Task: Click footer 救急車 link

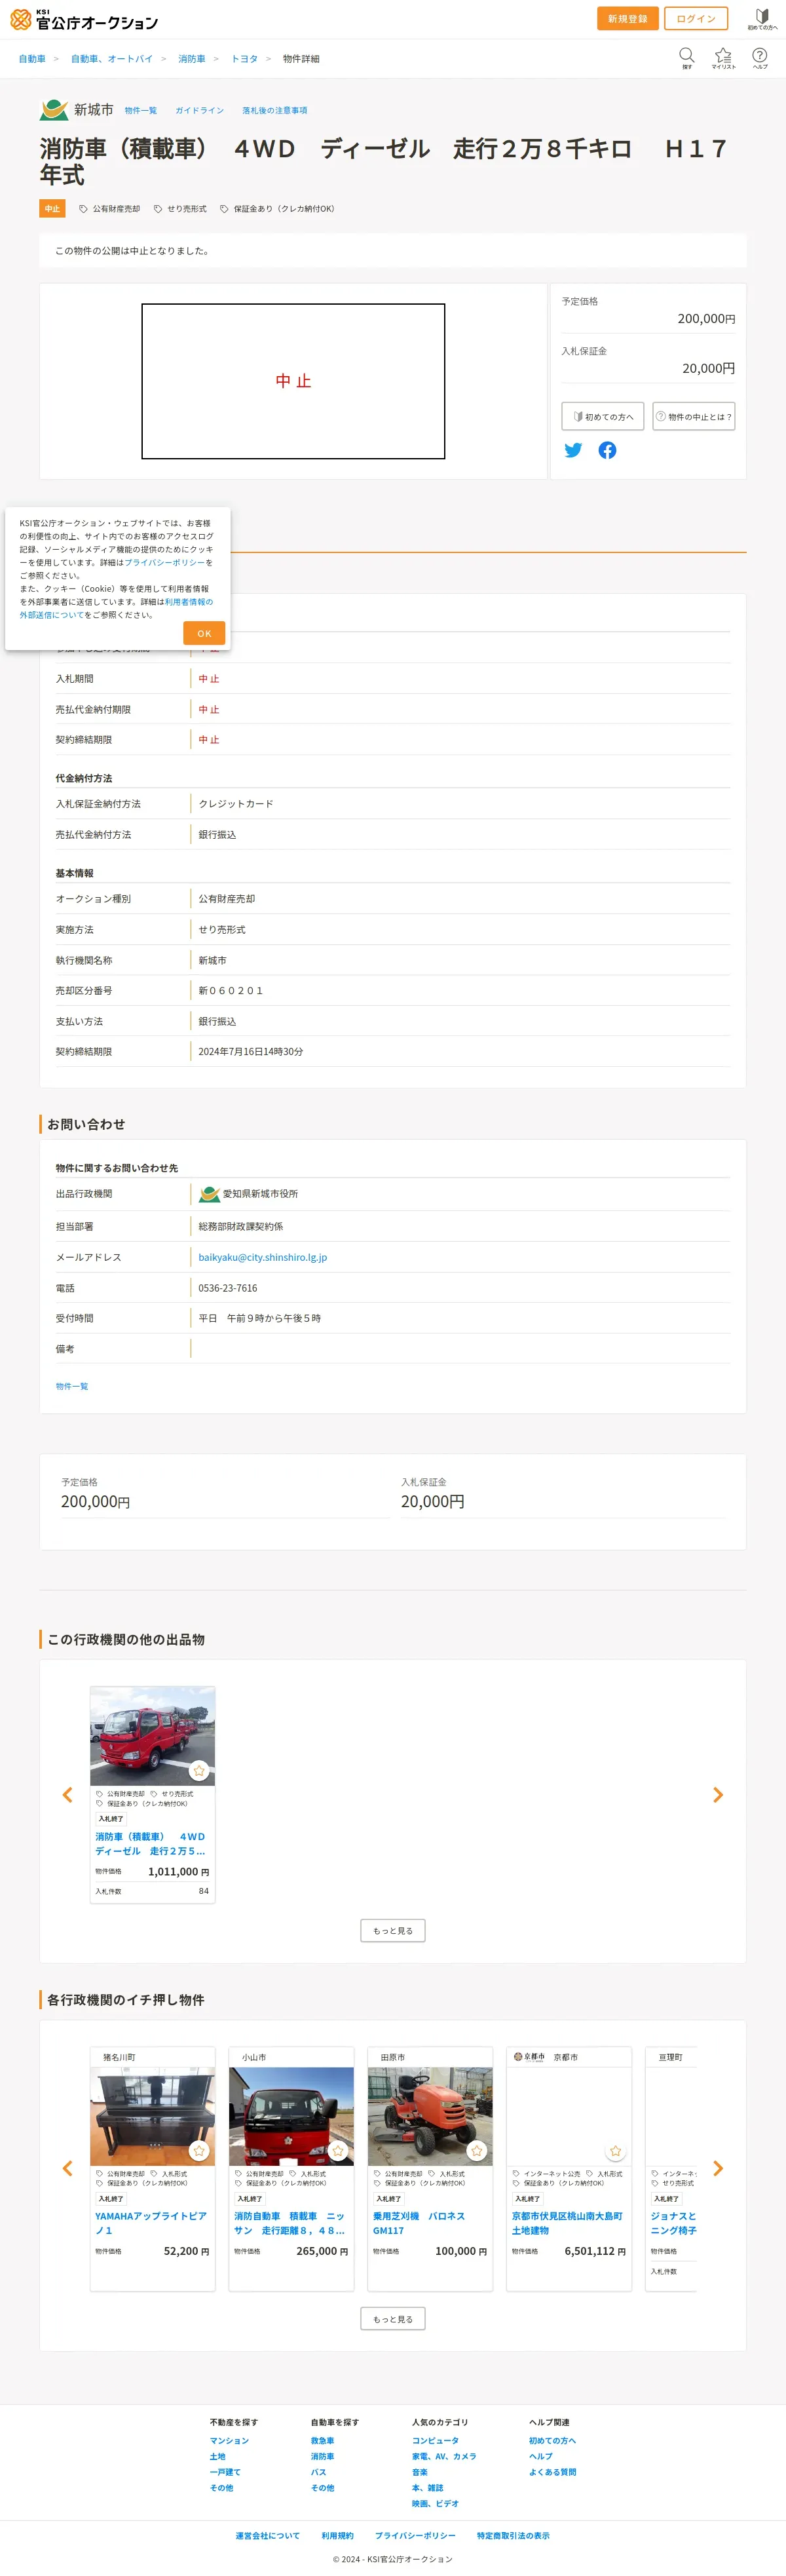Action: tap(322, 2440)
